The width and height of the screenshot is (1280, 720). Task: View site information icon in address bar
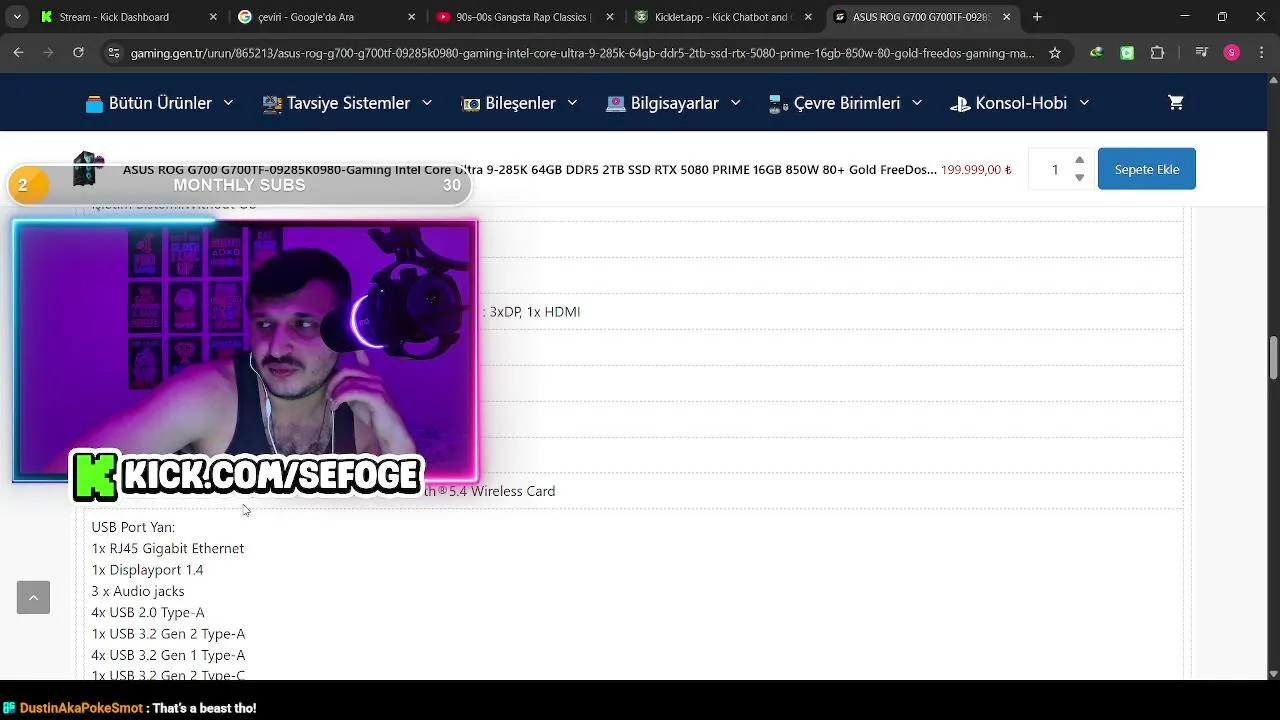[114, 53]
